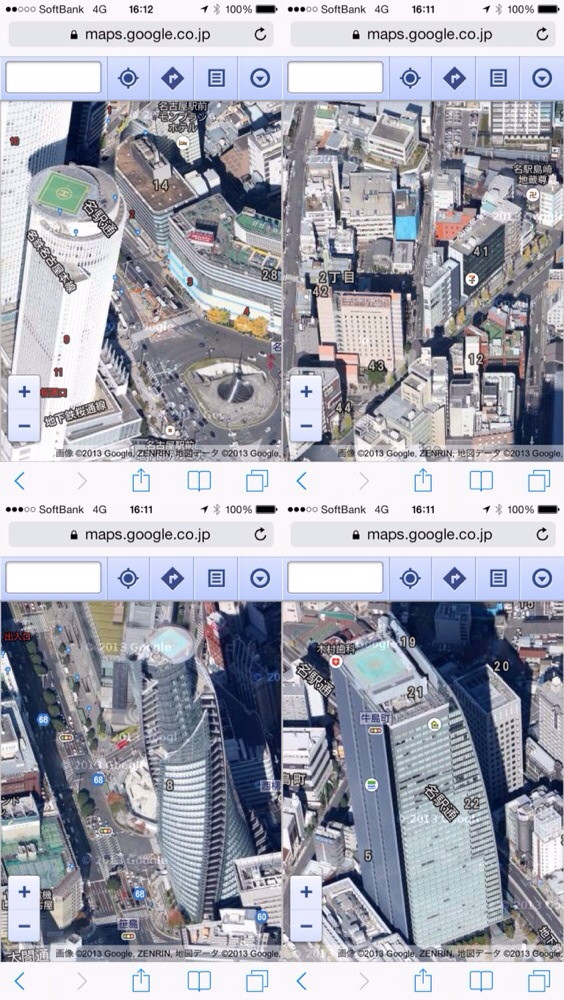The image size is (564, 1000).
Task: Click the search field in the 16:12 screenshot
Action: [x=54, y=78]
